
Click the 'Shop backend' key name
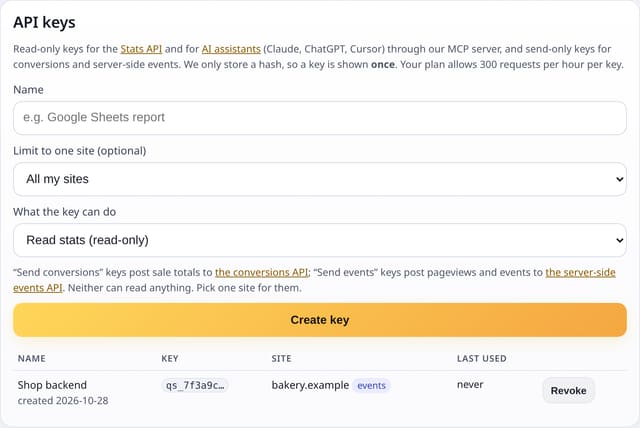52,385
